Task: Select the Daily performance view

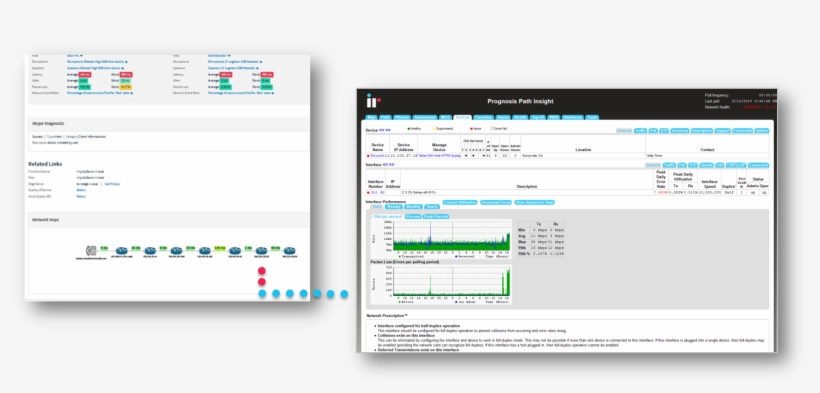Action: (x=377, y=207)
